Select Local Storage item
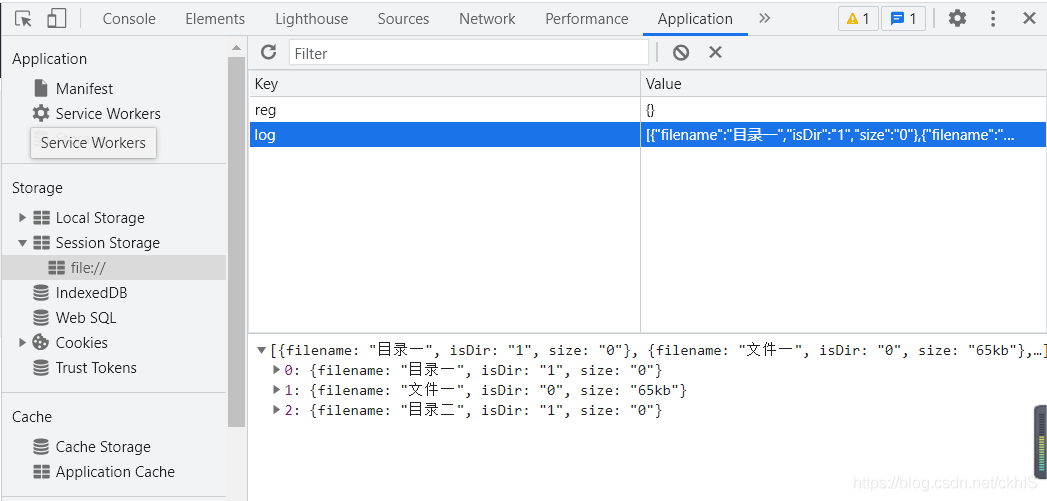This screenshot has width=1047, height=501. click(100, 218)
